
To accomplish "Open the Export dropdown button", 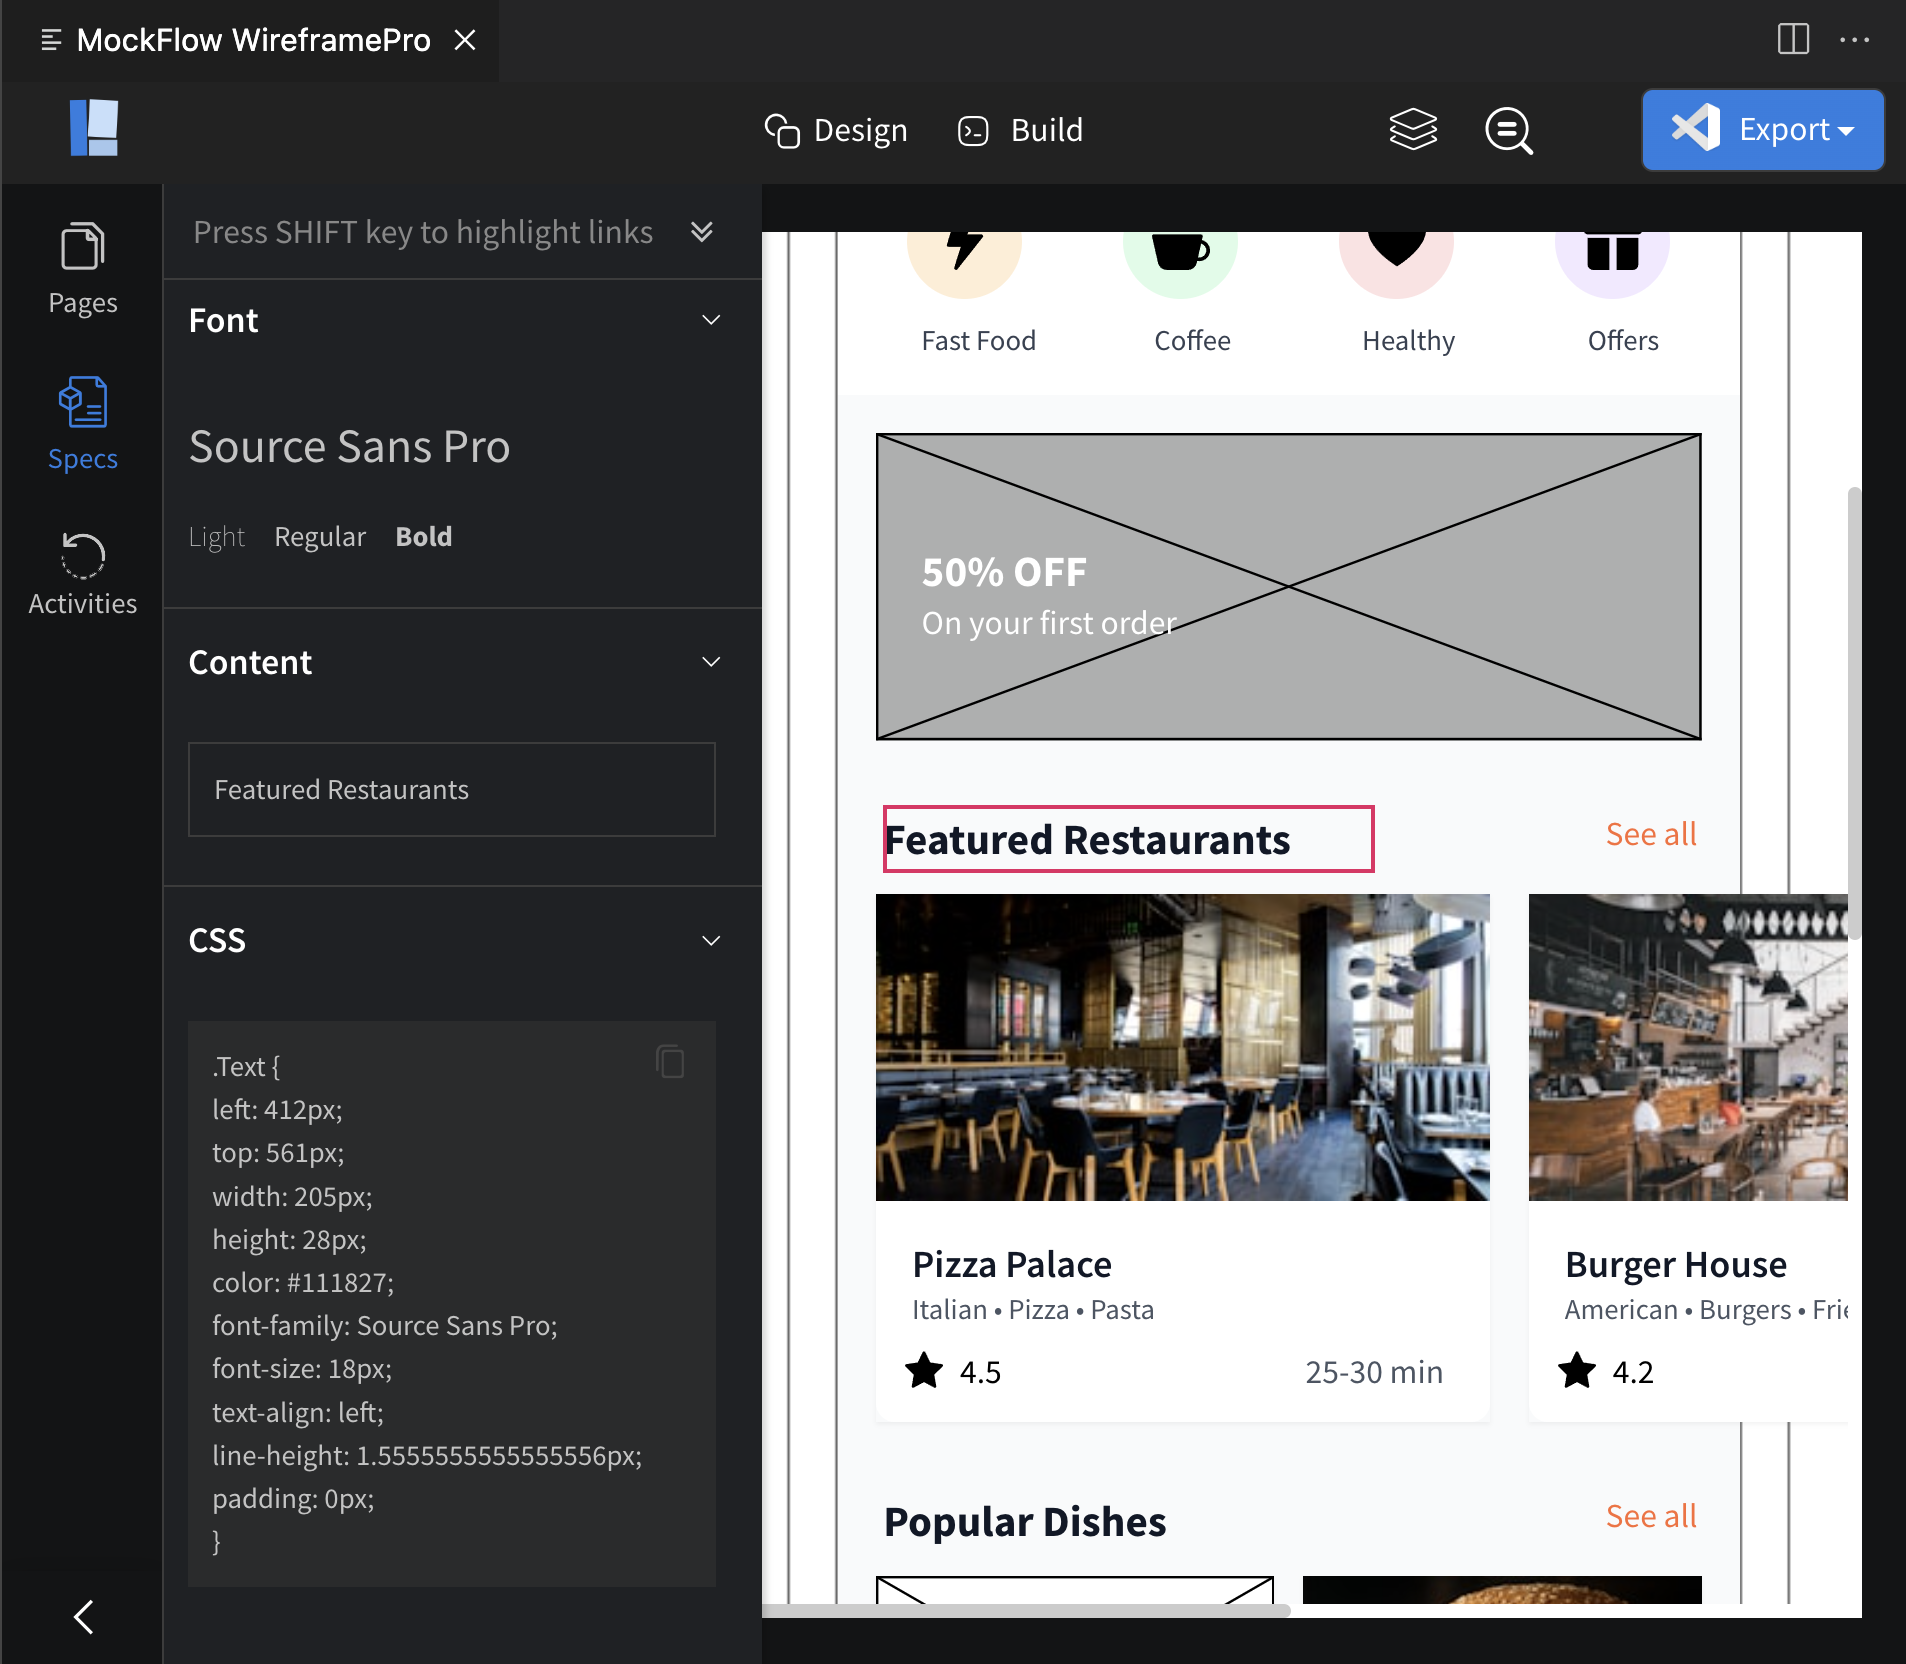I will (1763, 130).
